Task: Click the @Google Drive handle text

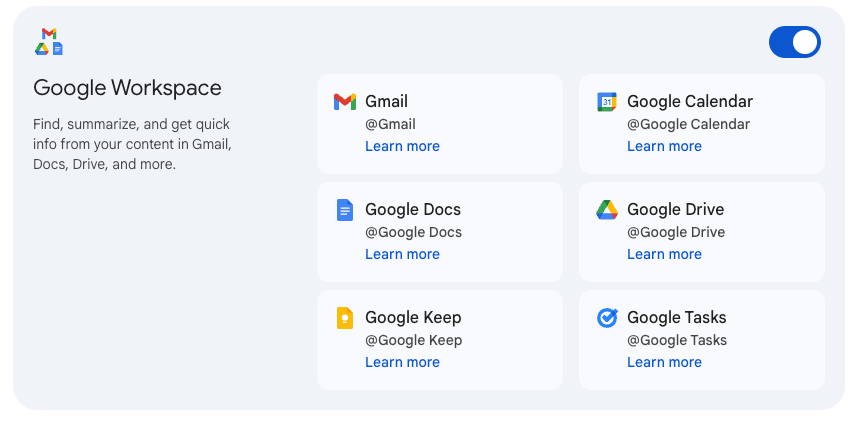Action: click(x=675, y=232)
